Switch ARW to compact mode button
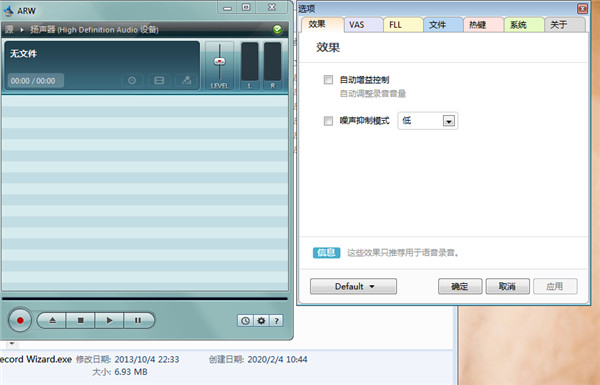600x385 pixels. (x=246, y=7)
